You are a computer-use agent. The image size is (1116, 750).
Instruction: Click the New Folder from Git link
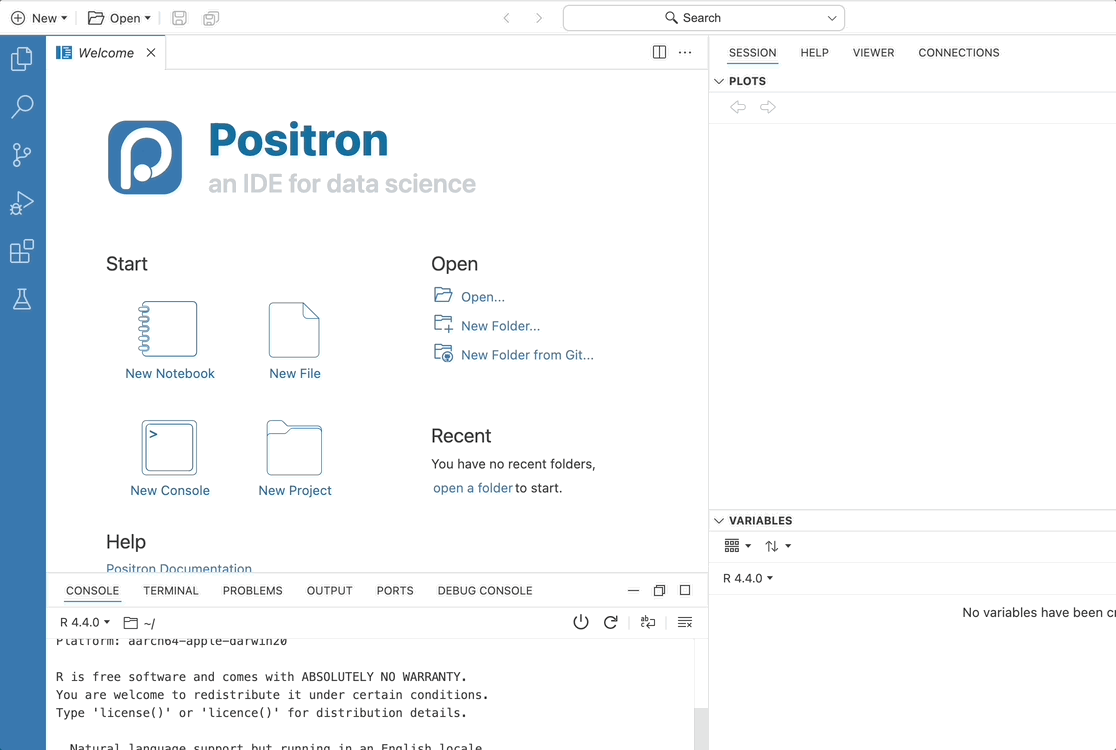pyautogui.click(x=526, y=355)
